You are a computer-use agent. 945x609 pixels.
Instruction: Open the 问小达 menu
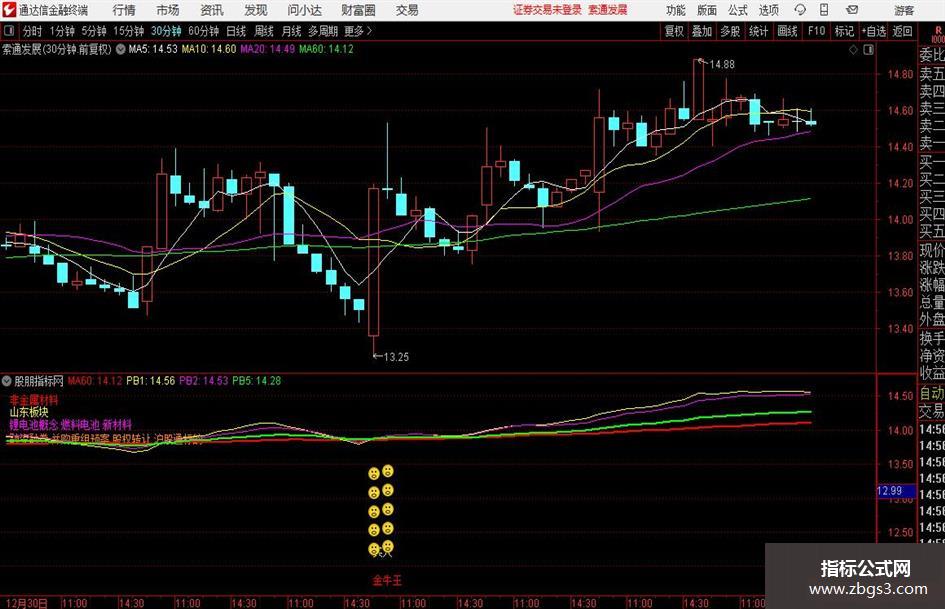point(304,10)
